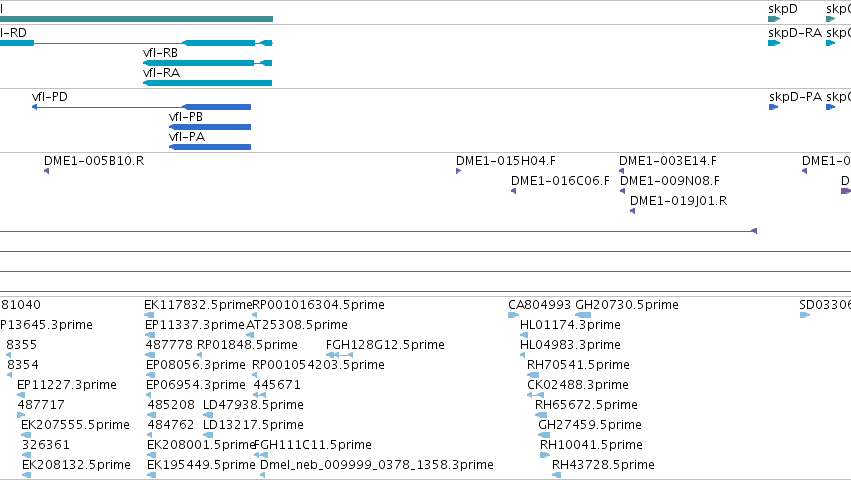Select the skpD-RA transcript arrow
This screenshot has width=851, height=480.
point(774,43)
